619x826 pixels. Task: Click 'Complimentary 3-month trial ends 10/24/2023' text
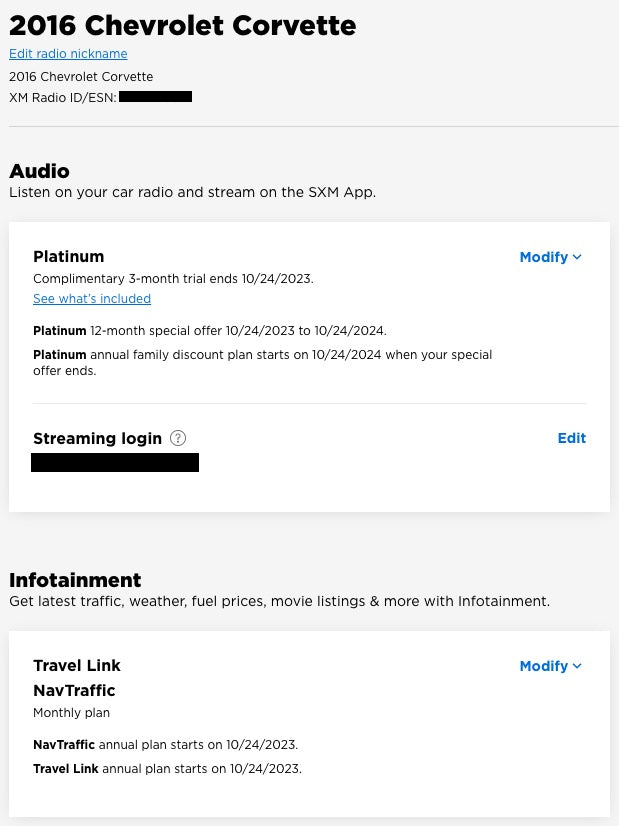pyautogui.click(x=173, y=279)
